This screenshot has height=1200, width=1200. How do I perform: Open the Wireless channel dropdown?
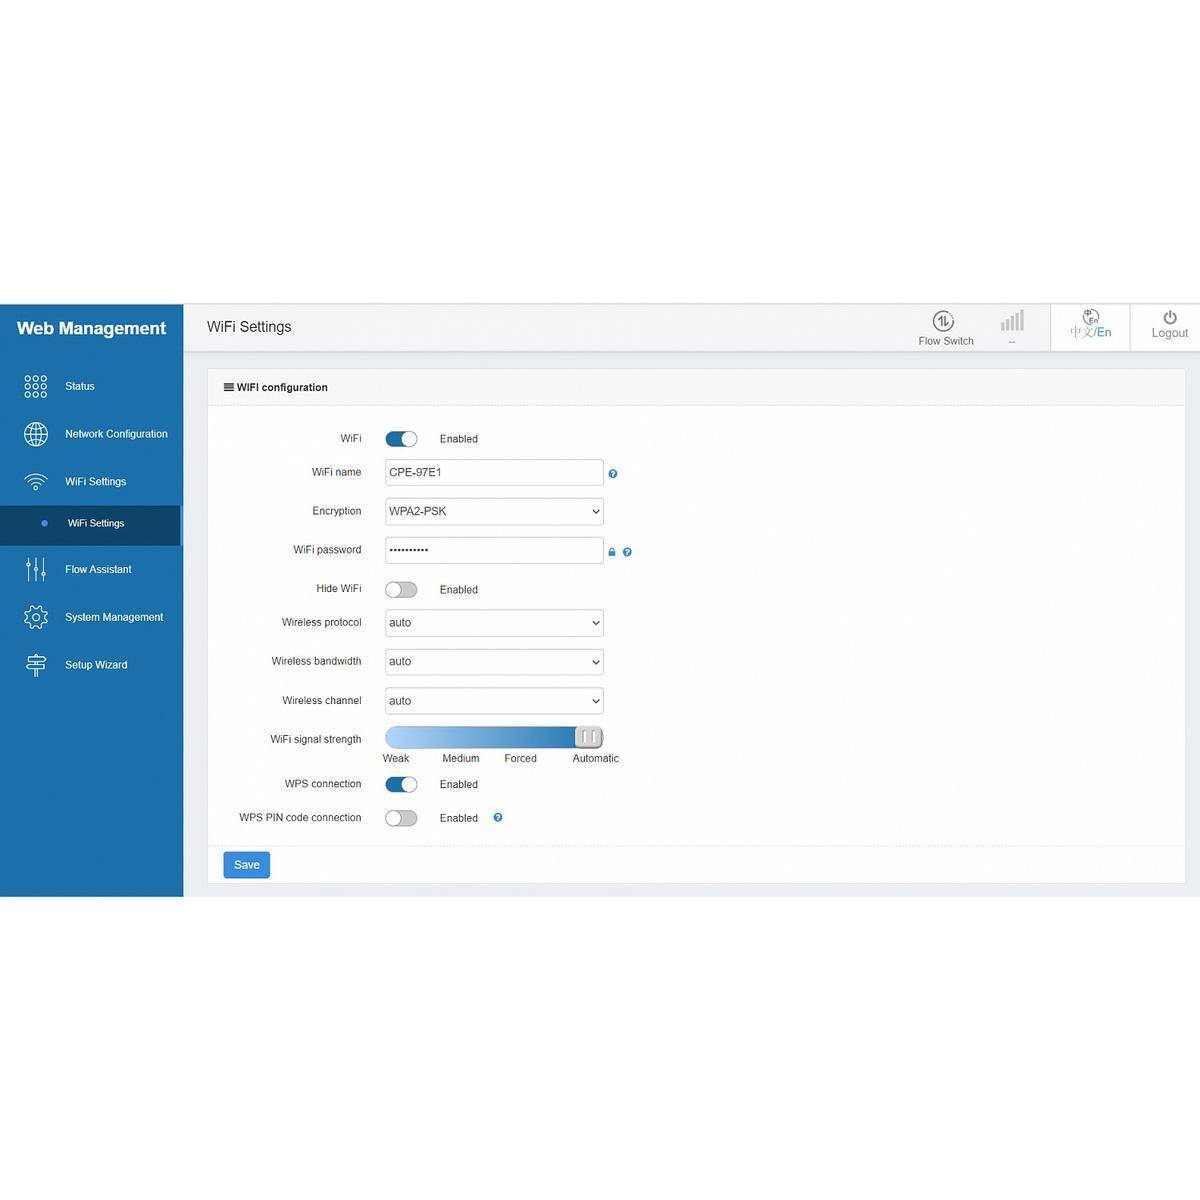coord(494,701)
